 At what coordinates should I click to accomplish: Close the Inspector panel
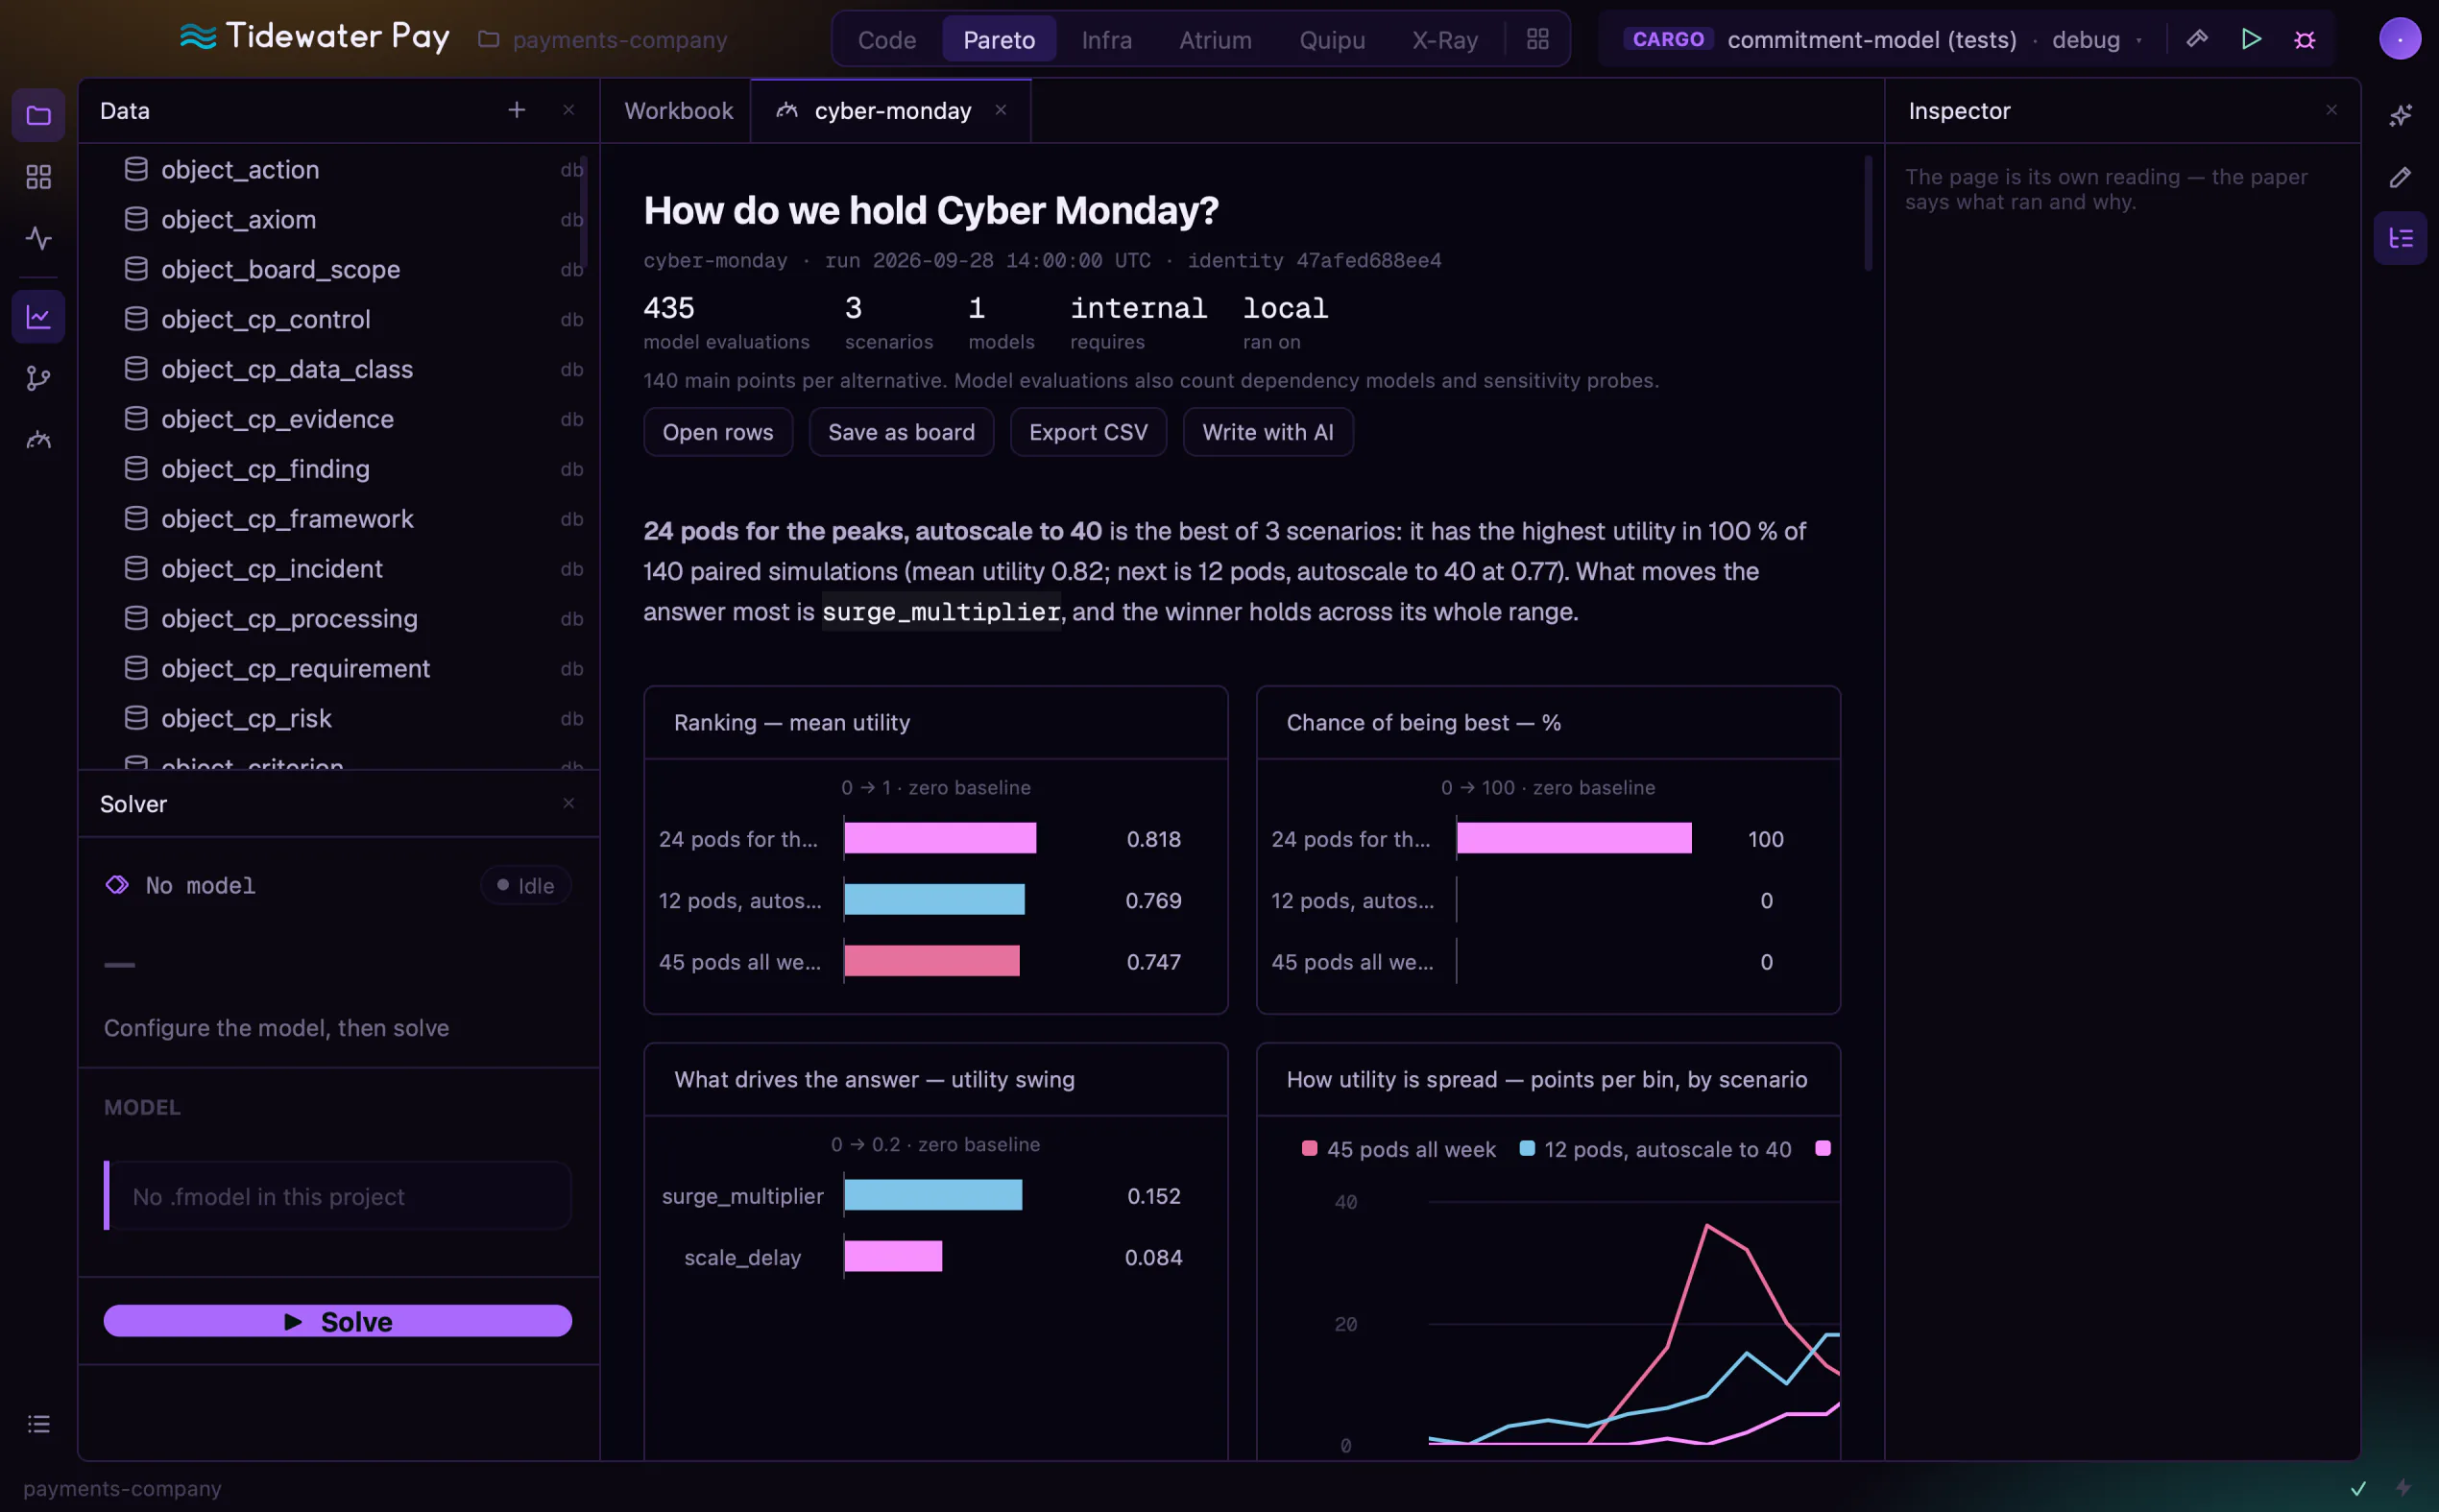[x=2331, y=110]
